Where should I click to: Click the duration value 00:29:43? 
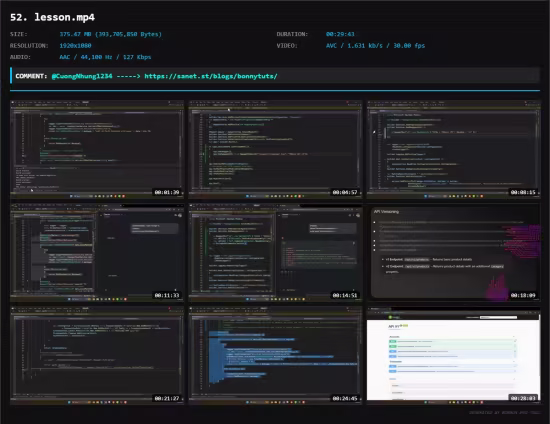click(340, 34)
